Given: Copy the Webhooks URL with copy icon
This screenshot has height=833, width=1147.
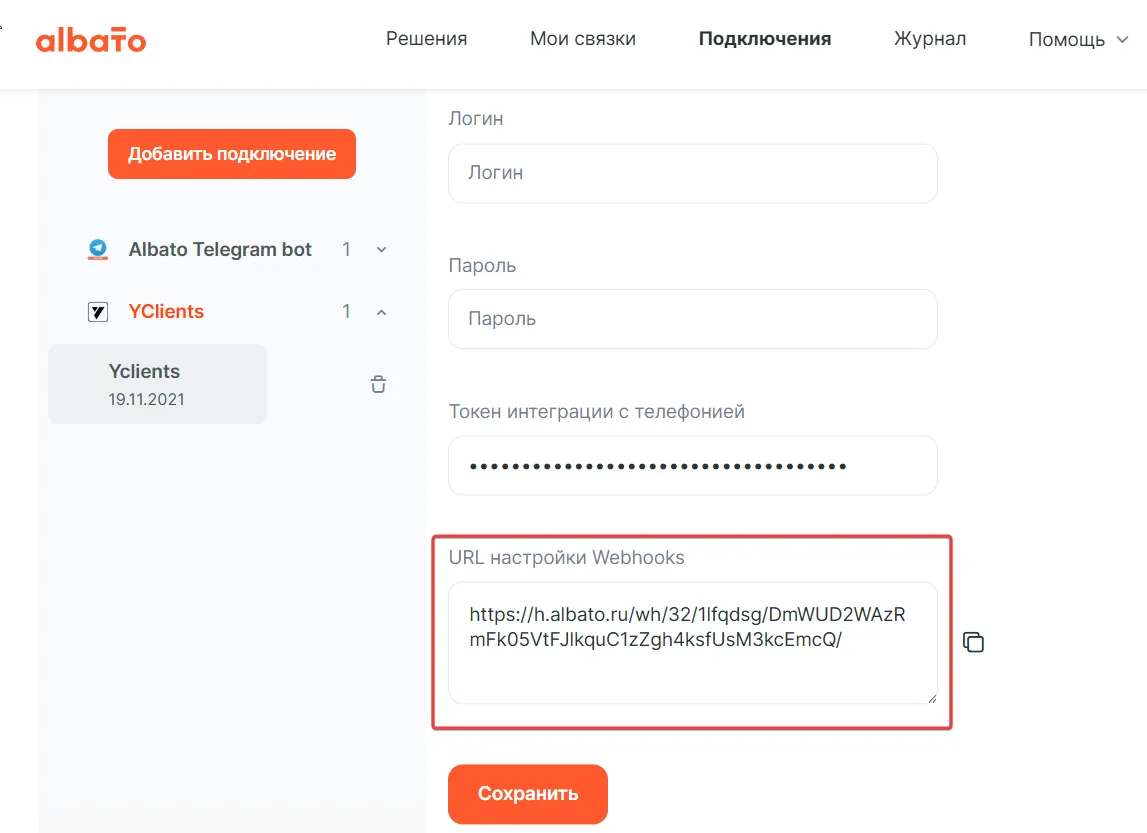Looking at the screenshot, I should click(x=973, y=642).
